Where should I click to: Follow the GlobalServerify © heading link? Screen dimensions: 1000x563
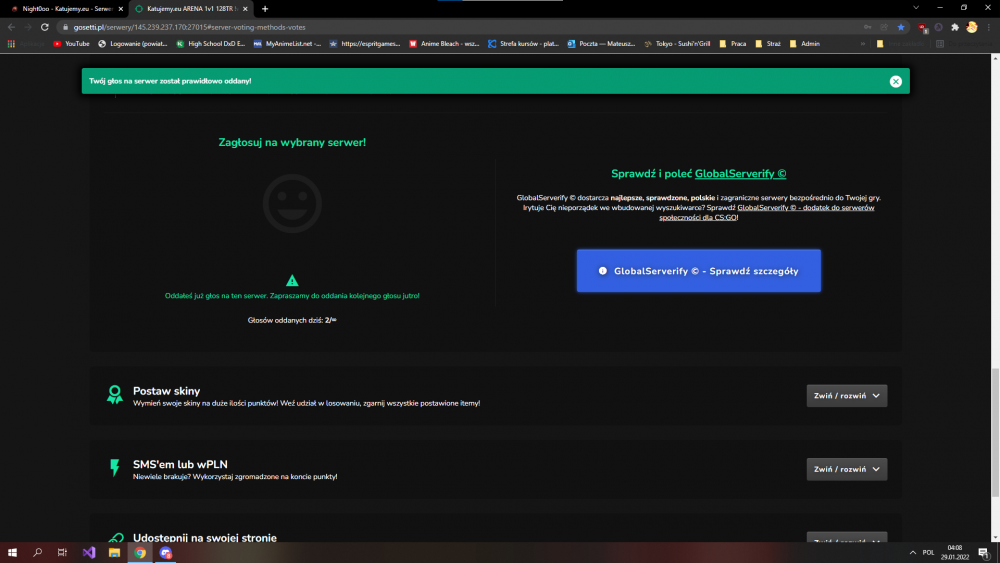tap(740, 173)
